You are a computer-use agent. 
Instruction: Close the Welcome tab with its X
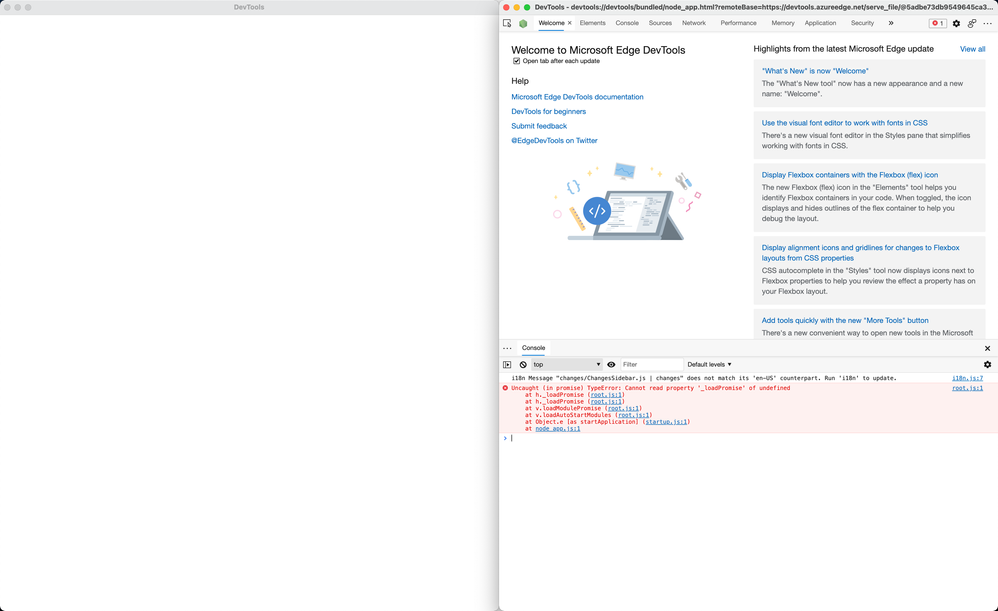570,23
